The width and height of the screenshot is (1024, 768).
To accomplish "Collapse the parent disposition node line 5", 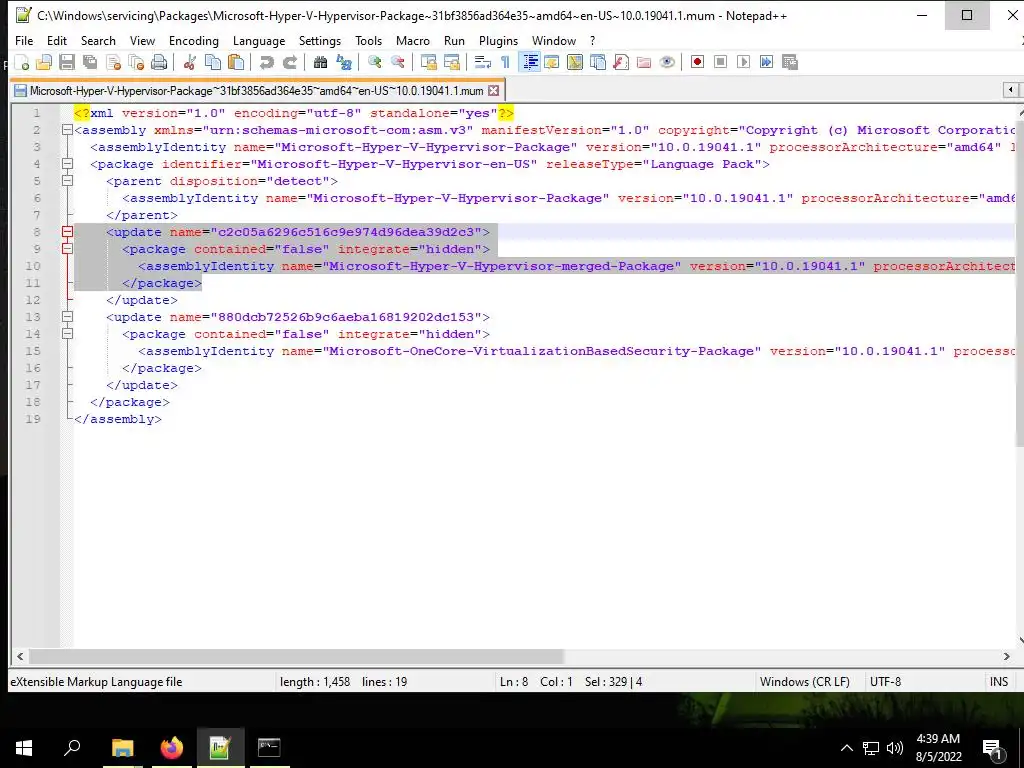I will tap(67, 181).
